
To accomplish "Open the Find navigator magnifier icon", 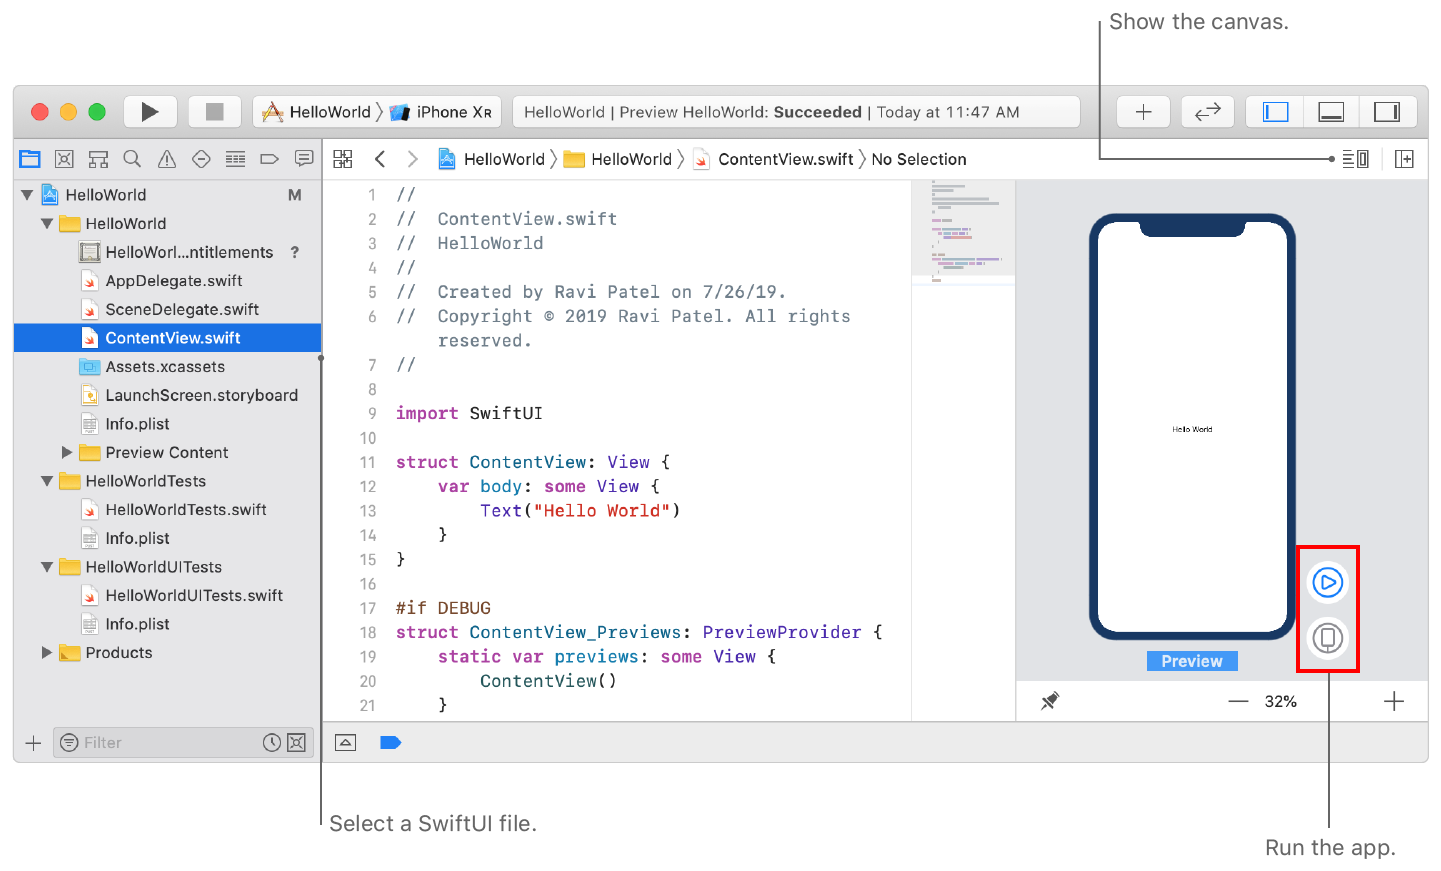I will [132, 159].
